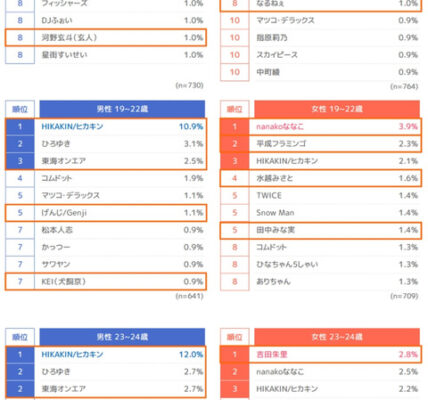Click the 水越みさと ranking row
The image size is (428, 400).
321,178
